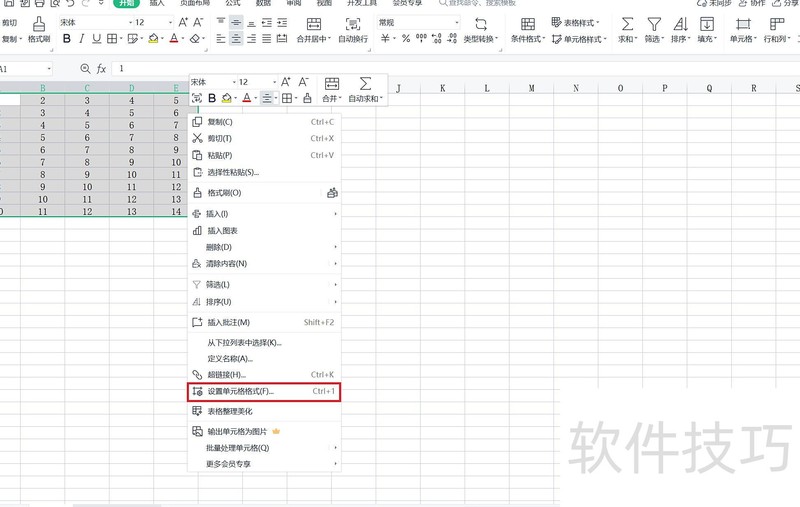
Task: Open the number format 常规 dropdown
Action: [456, 22]
